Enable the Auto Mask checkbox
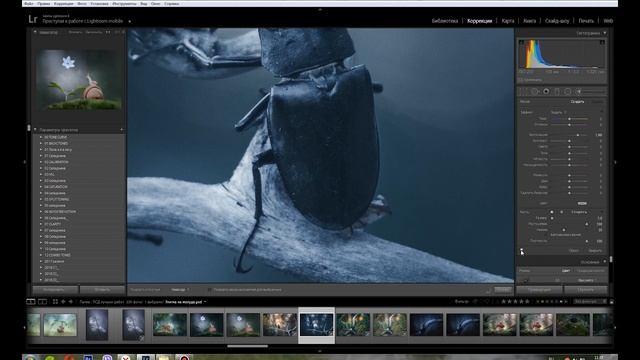The height and width of the screenshot is (360, 640). point(547,235)
